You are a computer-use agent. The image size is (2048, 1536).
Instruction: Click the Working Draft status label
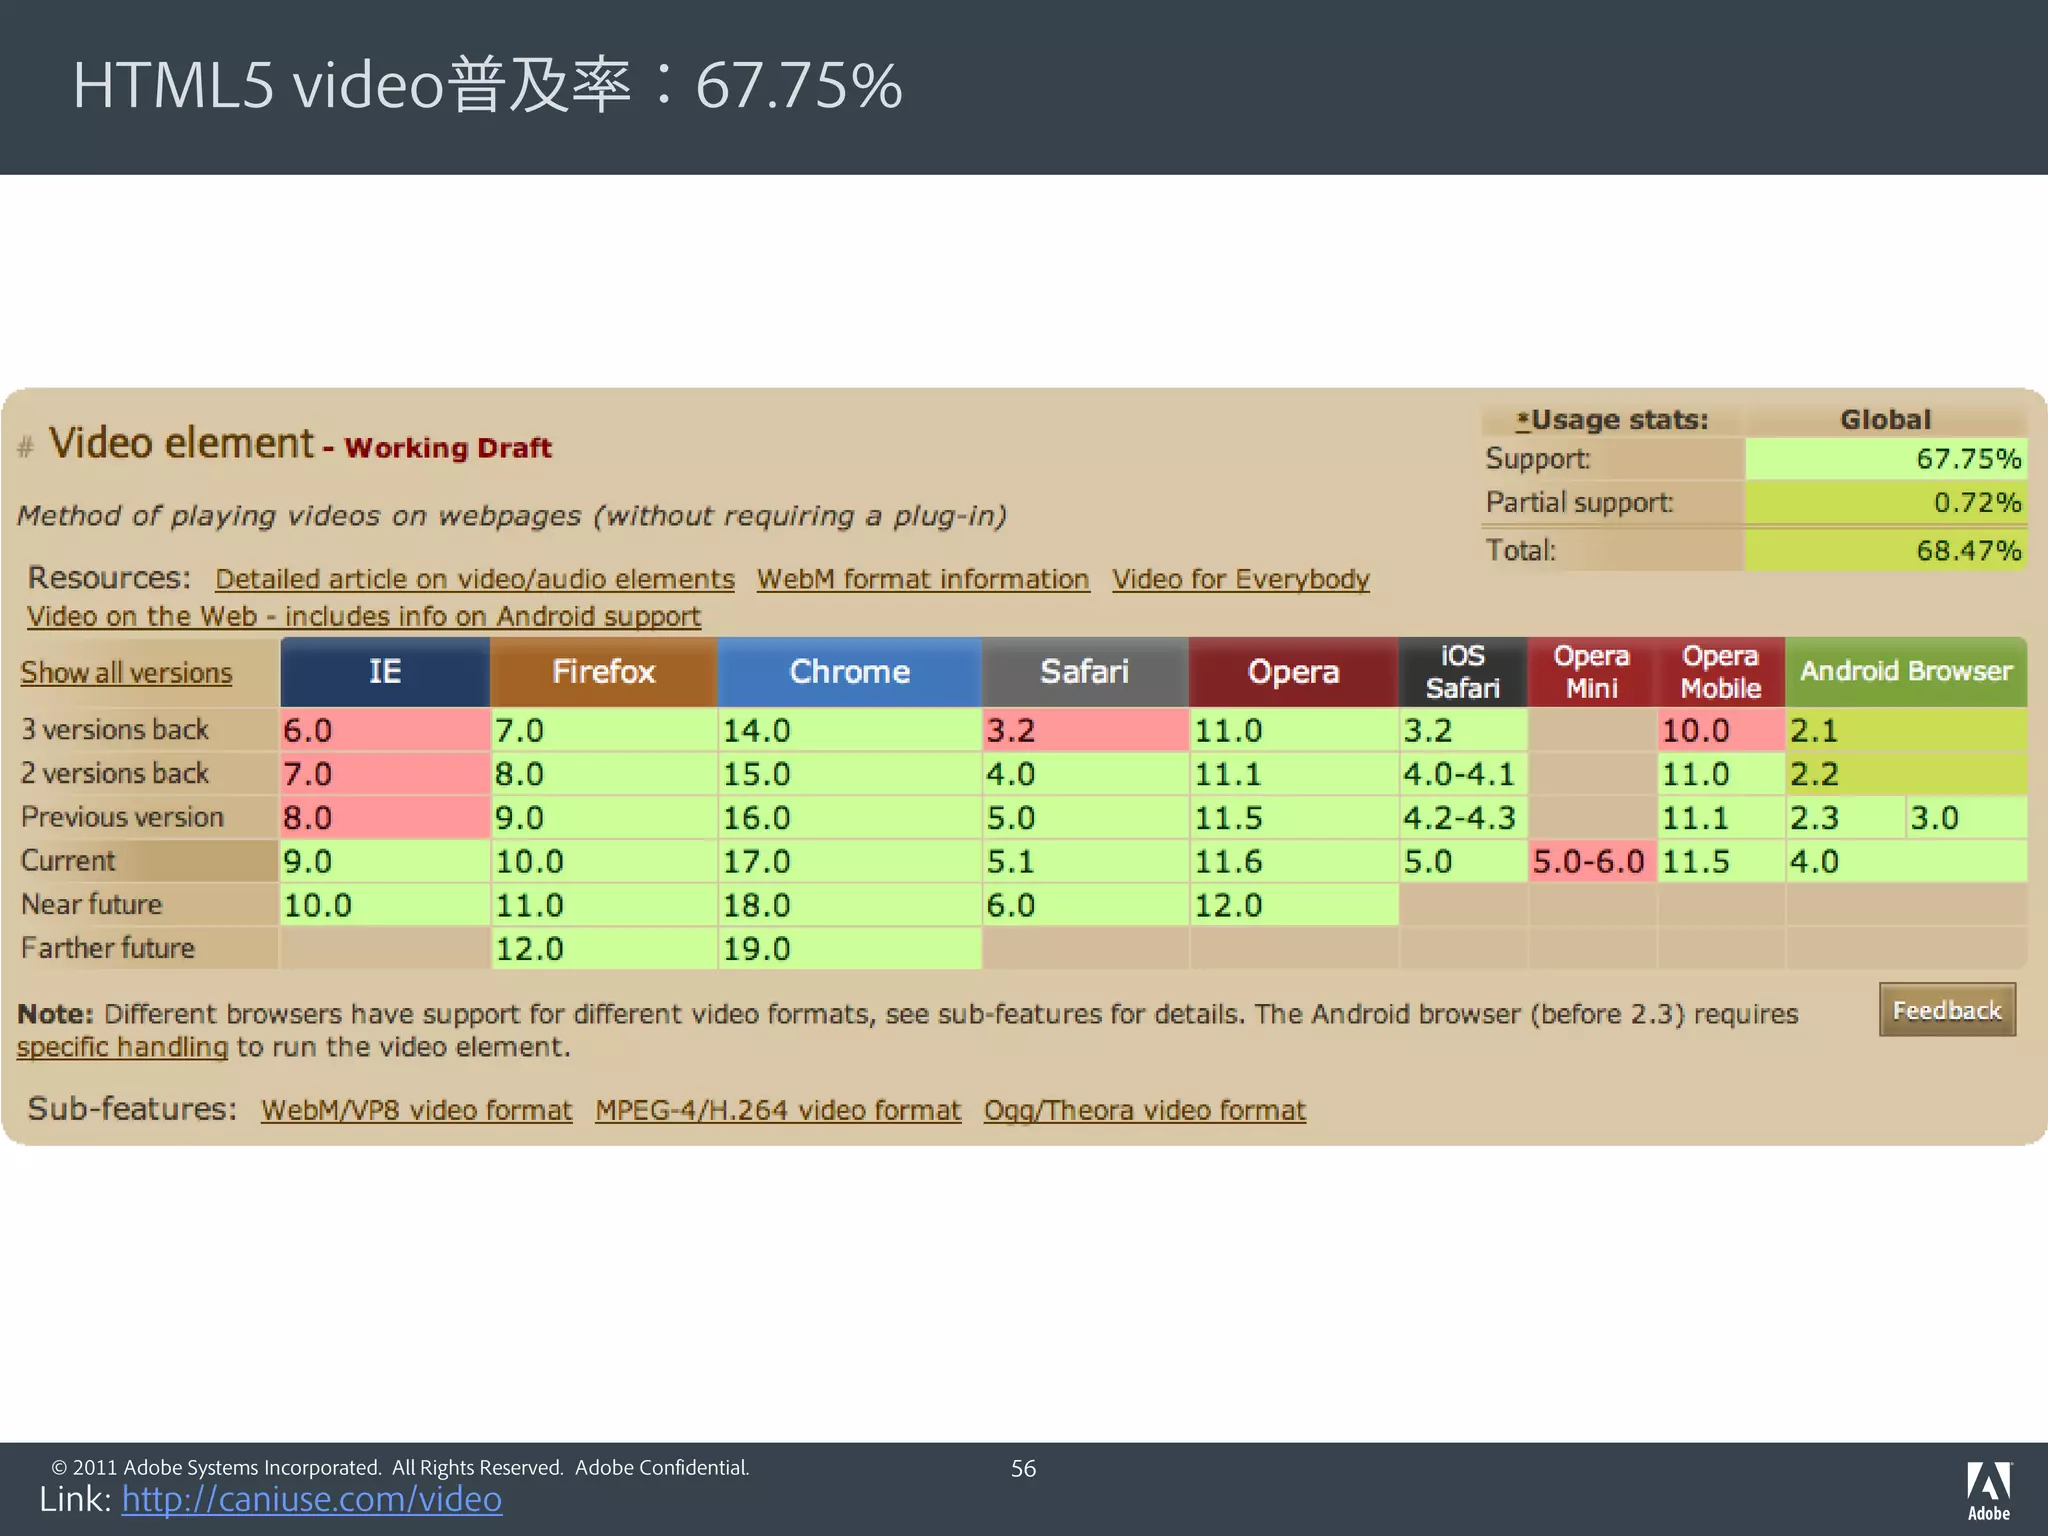pyautogui.click(x=448, y=447)
